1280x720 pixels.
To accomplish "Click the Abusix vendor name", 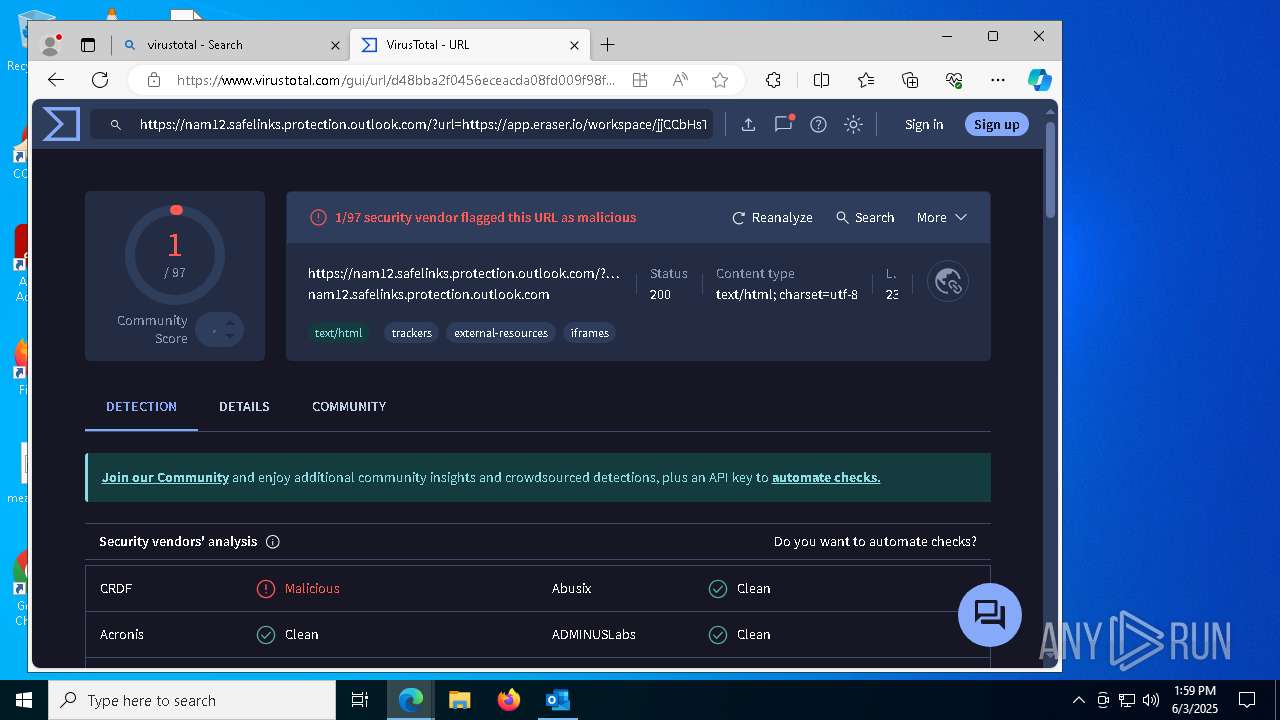I will [x=572, y=588].
